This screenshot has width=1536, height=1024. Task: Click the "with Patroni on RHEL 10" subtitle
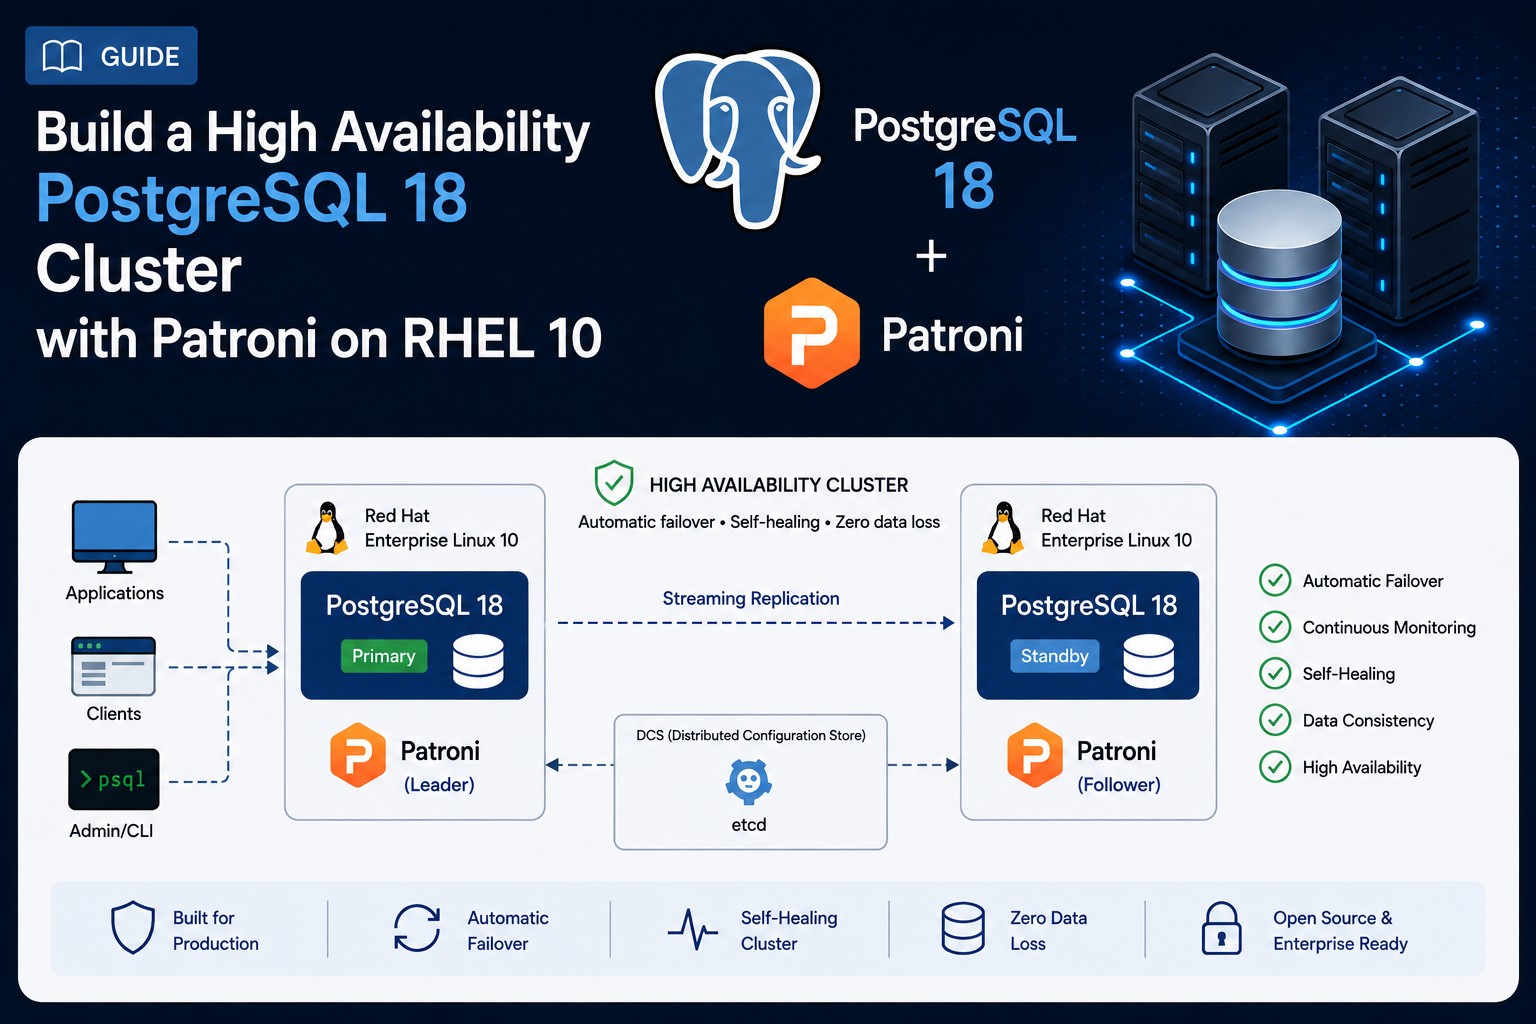coord(319,338)
